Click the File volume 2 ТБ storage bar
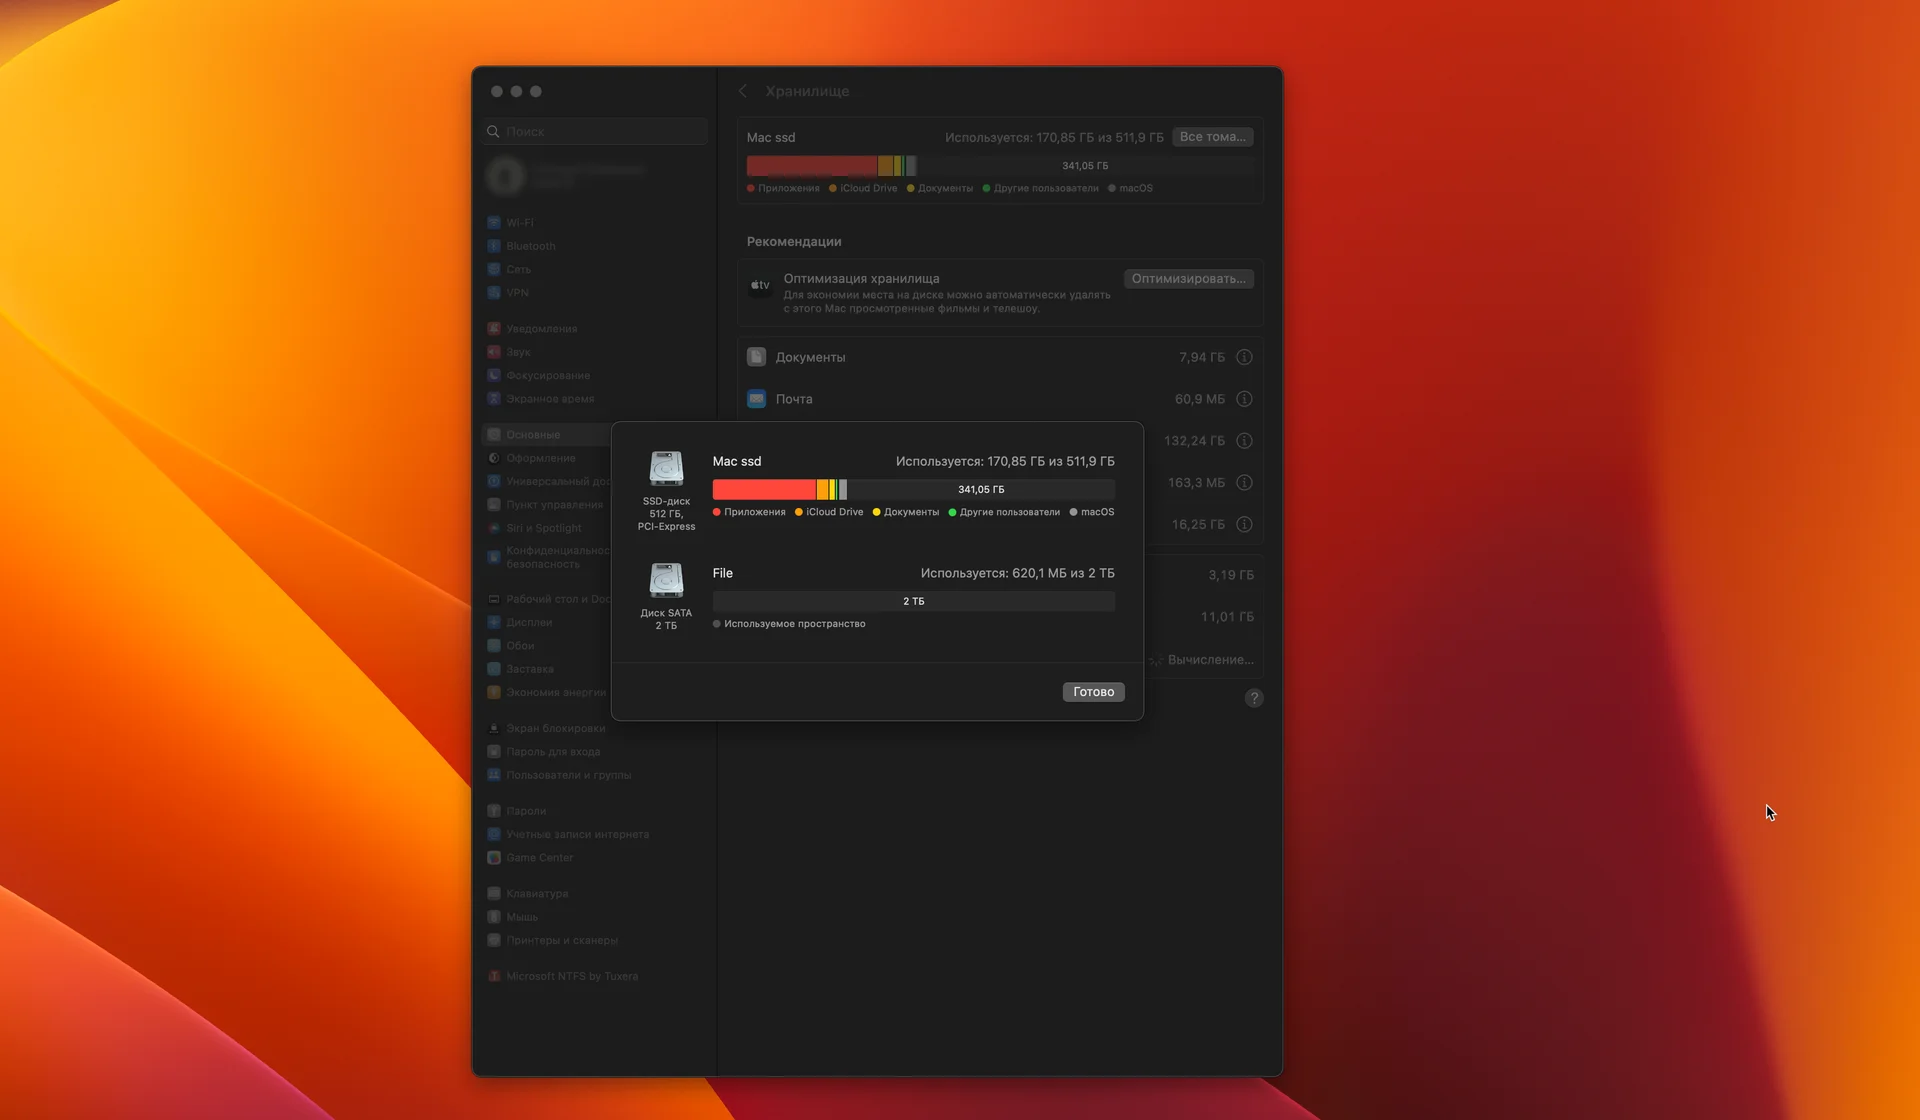 [913, 601]
